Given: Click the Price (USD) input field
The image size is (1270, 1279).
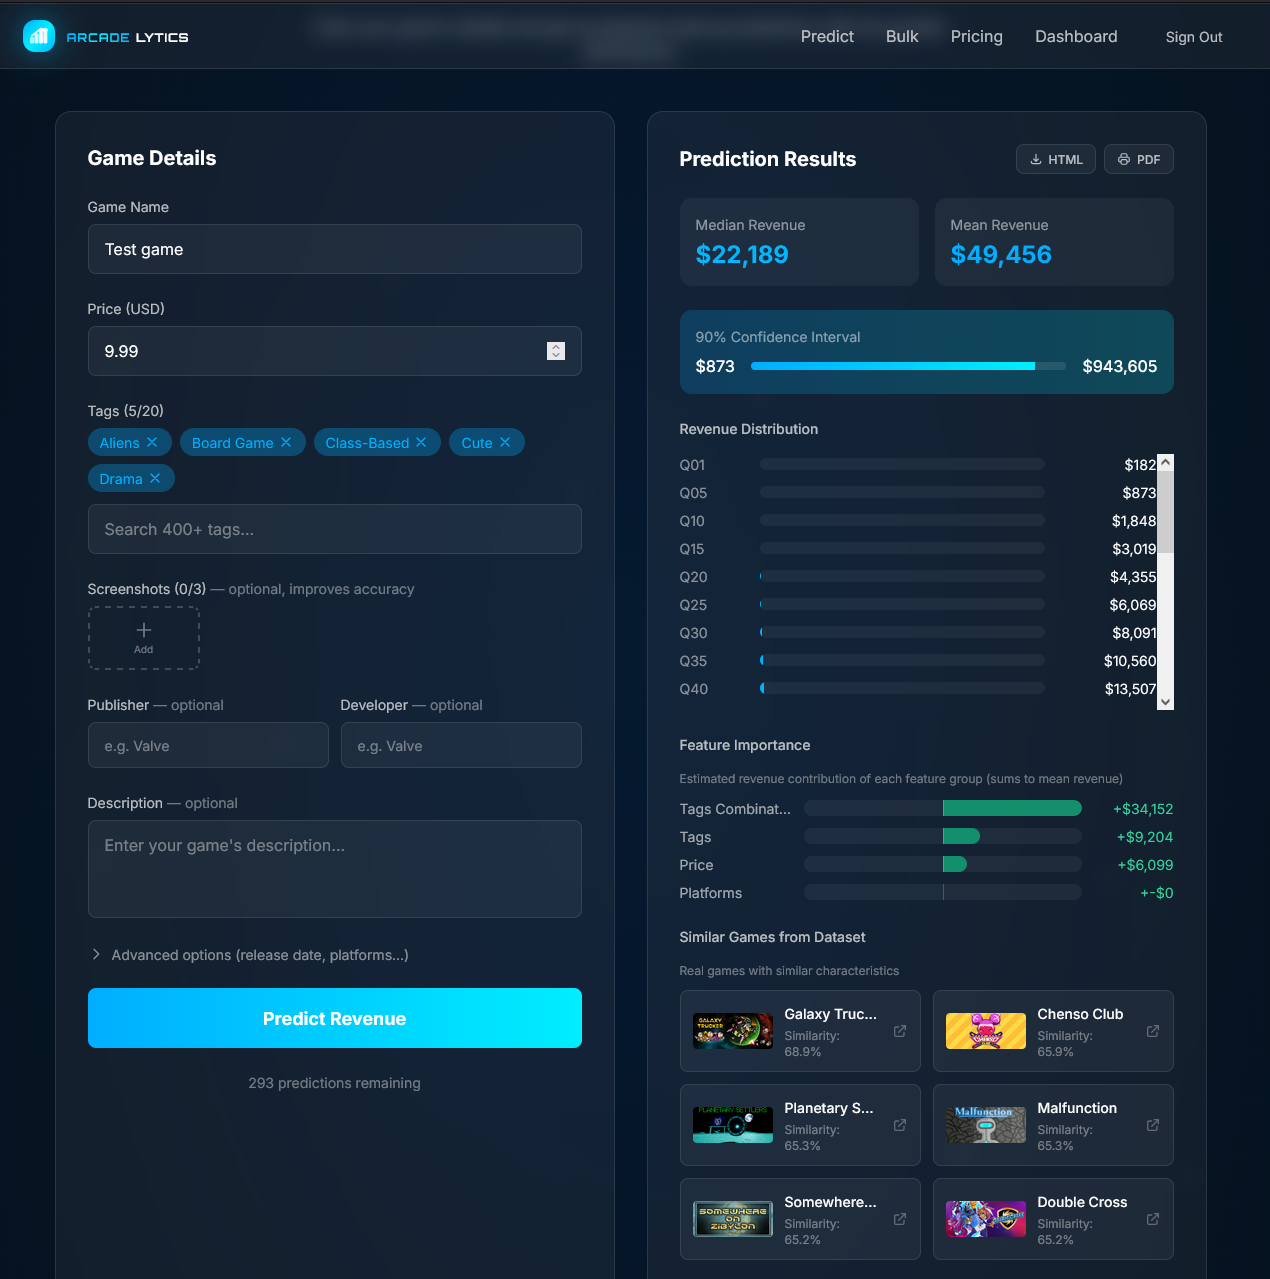Looking at the screenshot, I should tap(335, 351).
